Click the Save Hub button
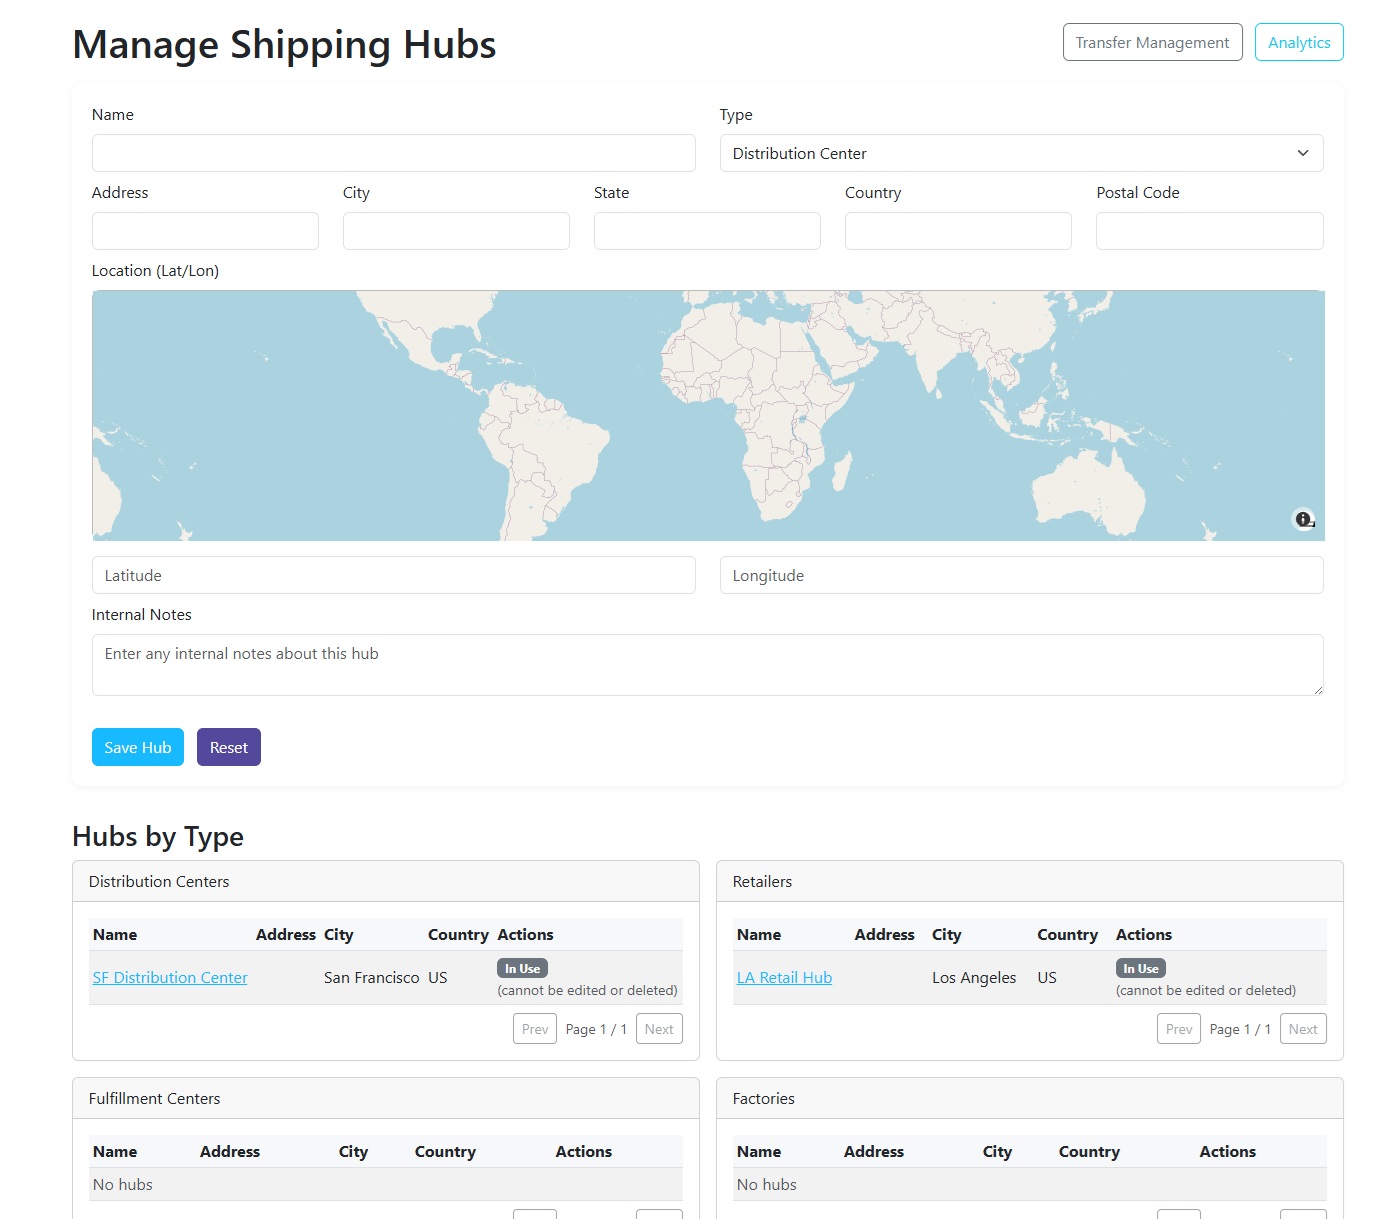The image size is (1383, 1219). 137,747
